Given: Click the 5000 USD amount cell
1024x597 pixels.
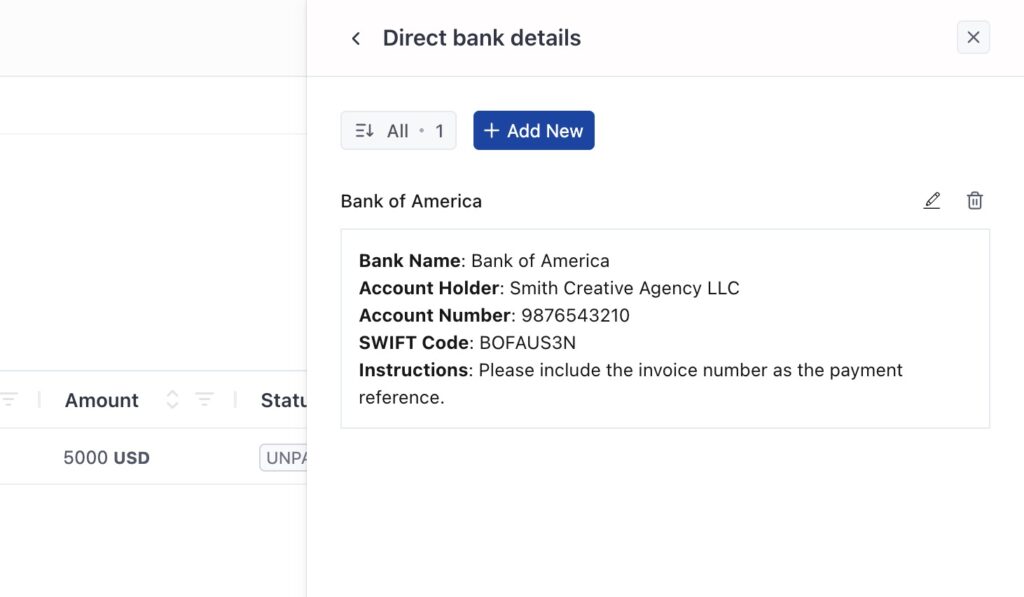Looking at the screenshot, I should pyautogui.click(x=106, y=457).
